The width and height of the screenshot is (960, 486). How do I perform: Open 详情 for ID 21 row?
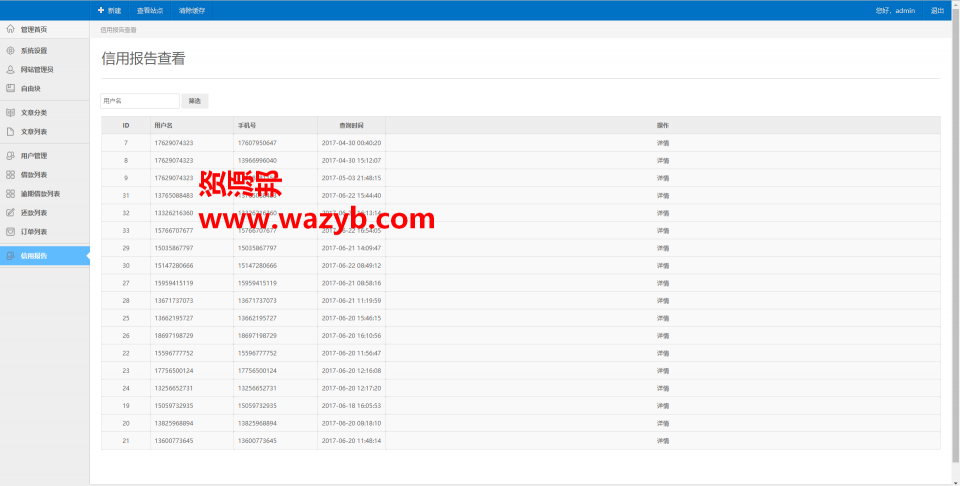coord(662,441)
